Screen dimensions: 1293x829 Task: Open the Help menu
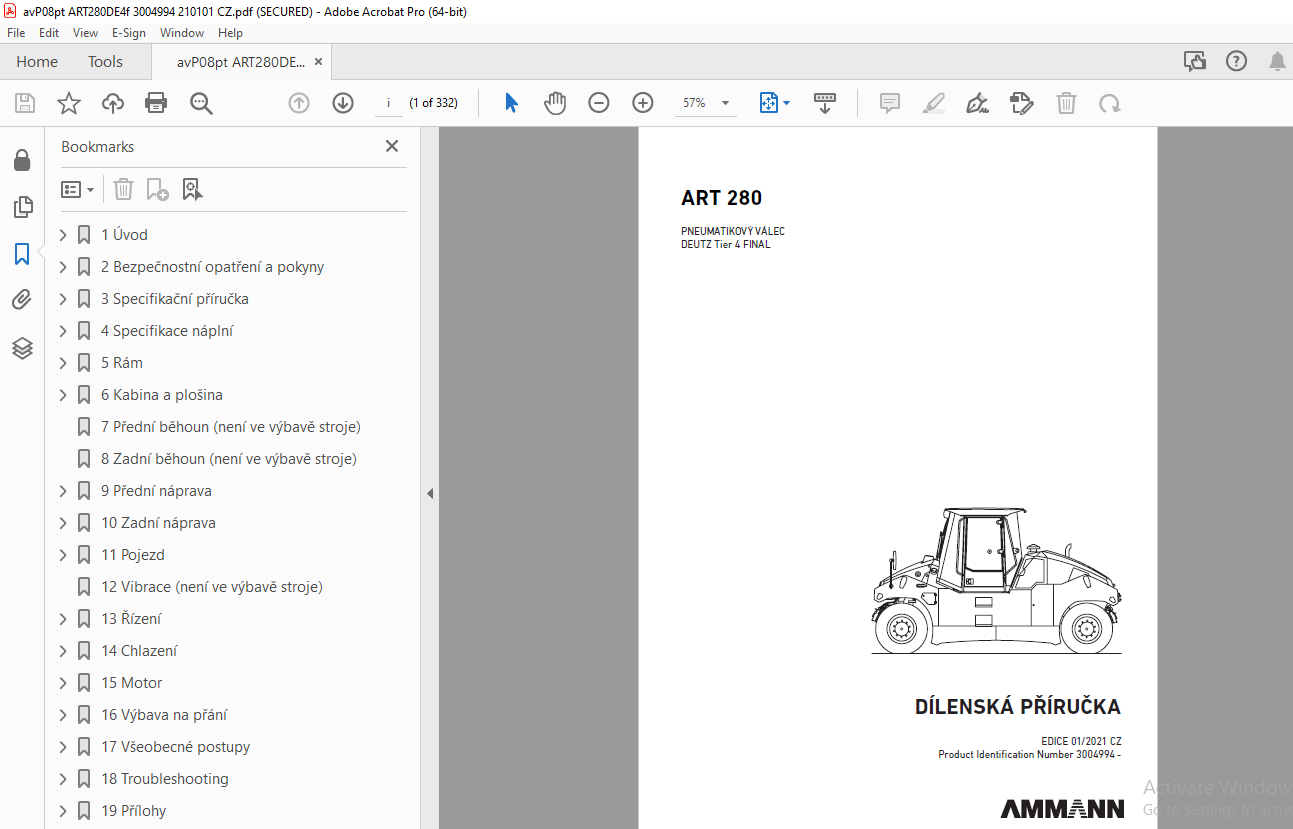(x=230, y=33)
